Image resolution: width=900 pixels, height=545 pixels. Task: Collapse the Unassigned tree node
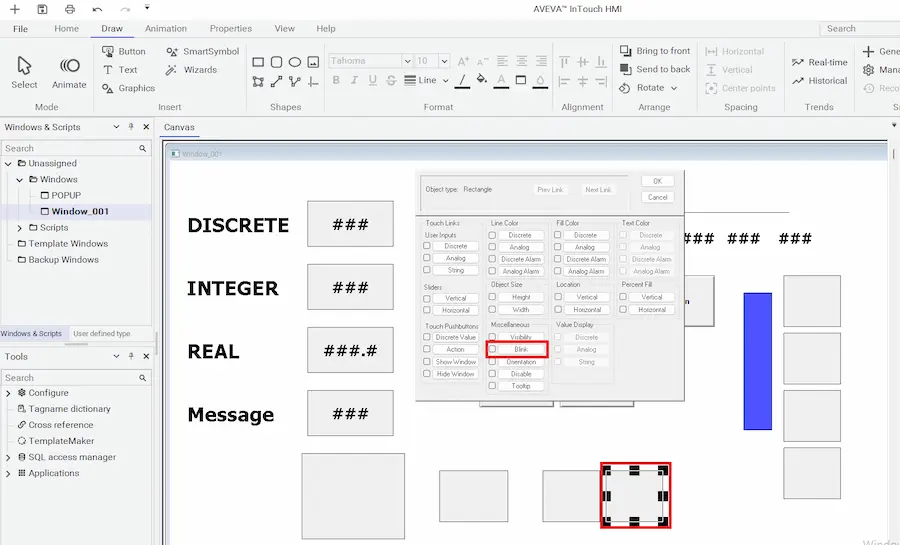coord(8,164)
